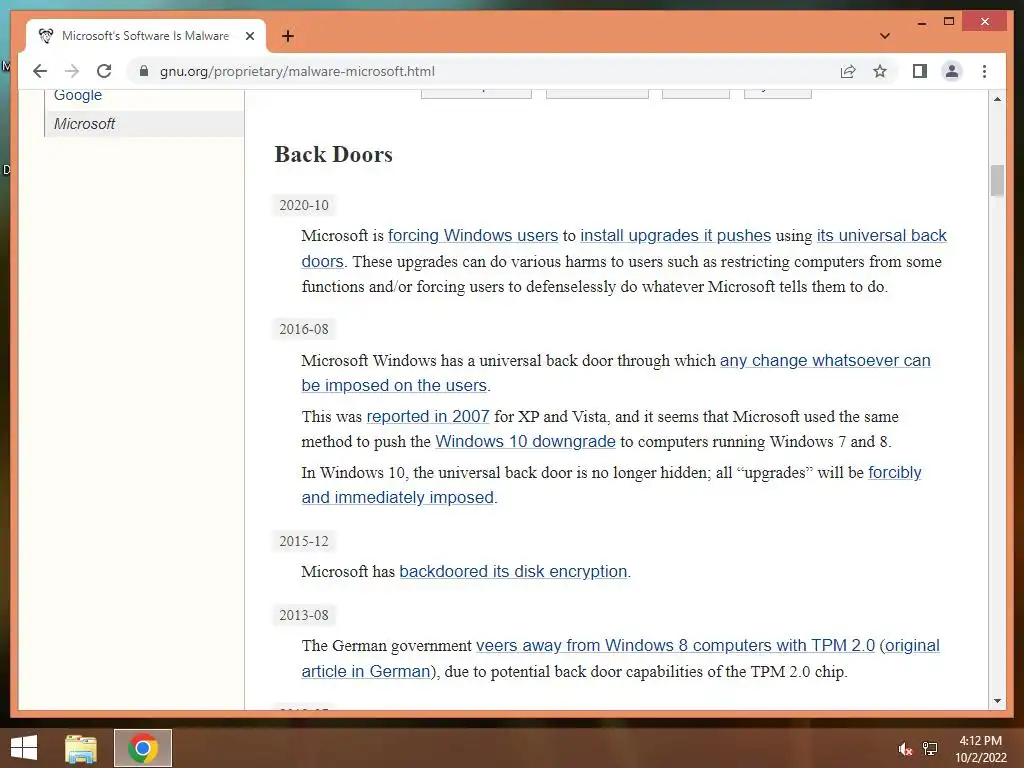This screenshot has width=1024, height=768.
Task: Open 'any change whatsoever can be imposed' link
Action: pos(825,360)
